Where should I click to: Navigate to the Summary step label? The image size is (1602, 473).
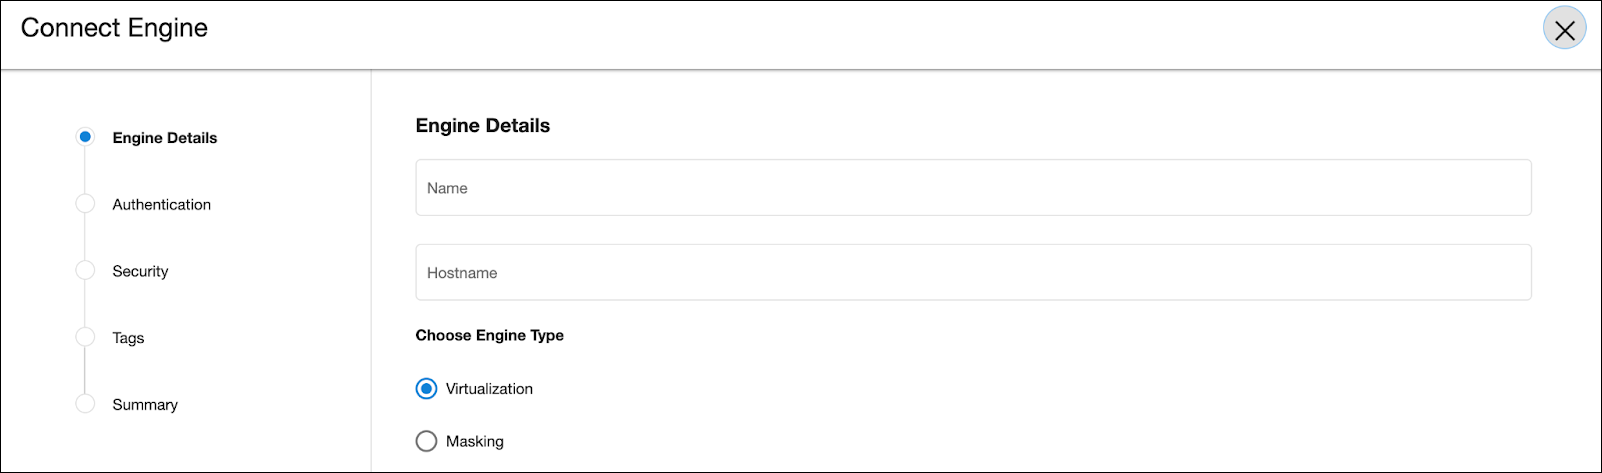(x=145, y=404)
